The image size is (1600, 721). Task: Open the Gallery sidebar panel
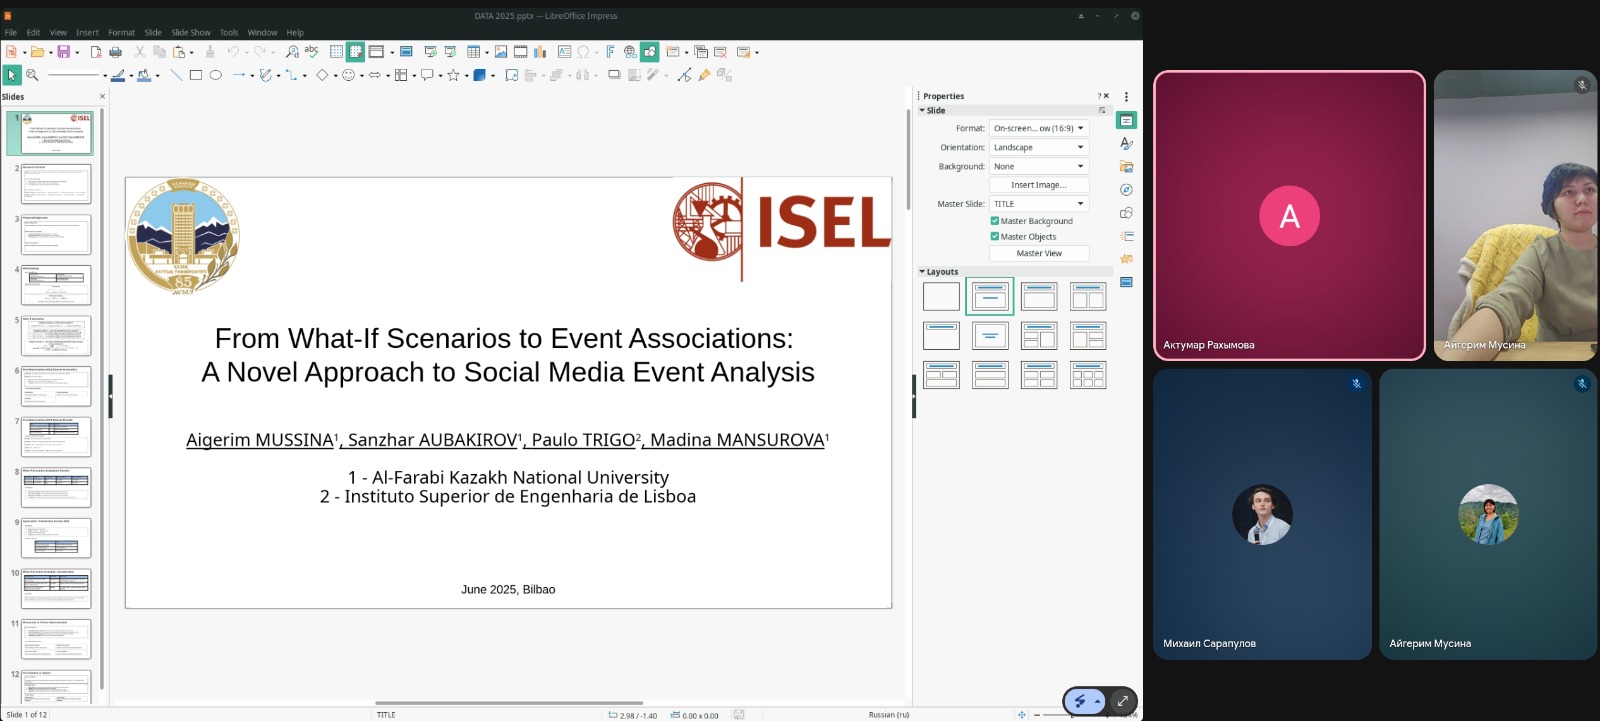[1126, 167]
